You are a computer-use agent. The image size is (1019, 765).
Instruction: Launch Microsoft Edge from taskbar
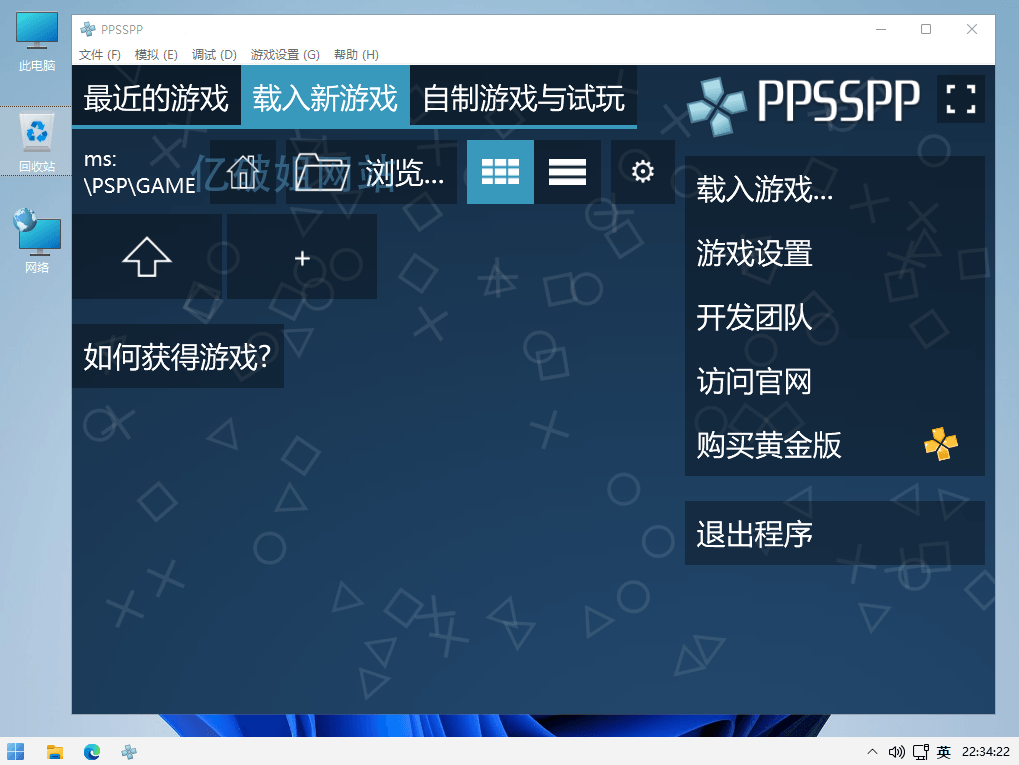click(92, 751)
